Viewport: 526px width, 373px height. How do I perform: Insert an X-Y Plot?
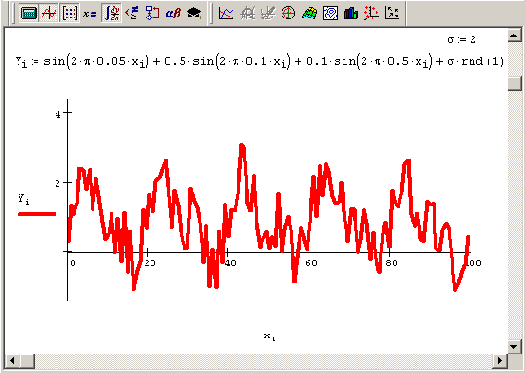tap(226, 13)
